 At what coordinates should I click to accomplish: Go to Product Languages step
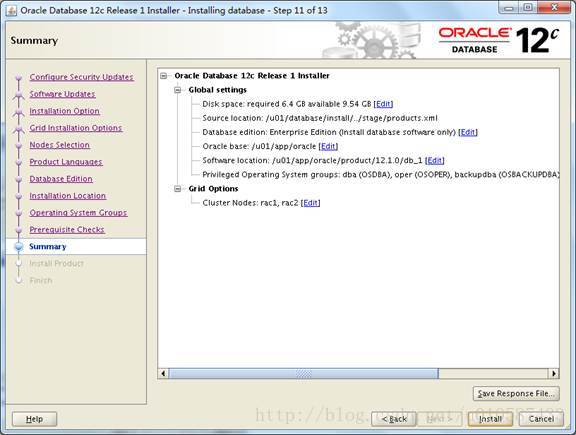(66, 162)
